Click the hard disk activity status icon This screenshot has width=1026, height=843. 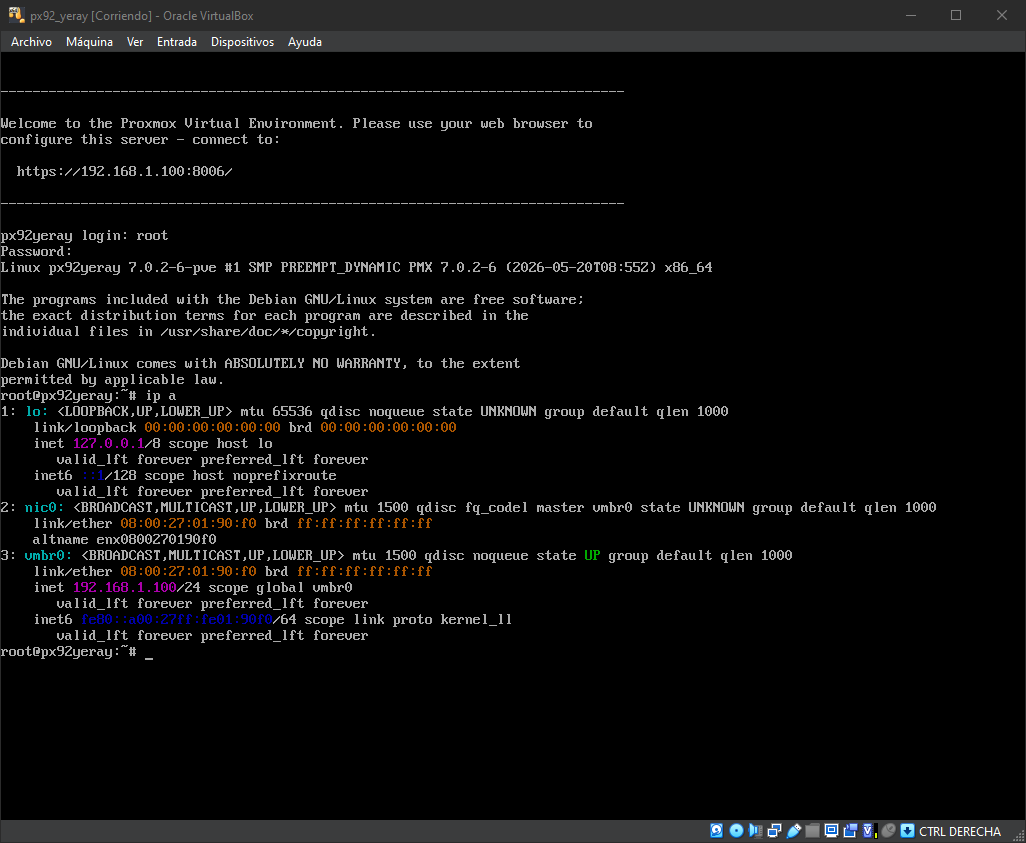tap(716, 831)
